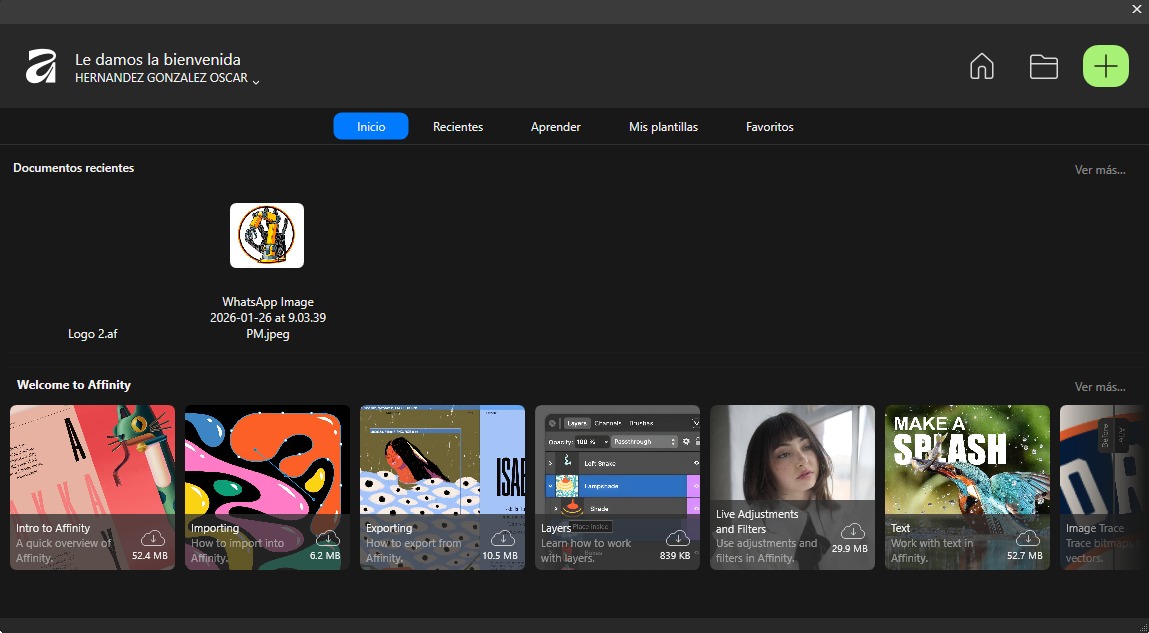The width and height of the screenshot is (1149, 633).
Task: Switch to the Recientes tab
Action: point(458,126)
